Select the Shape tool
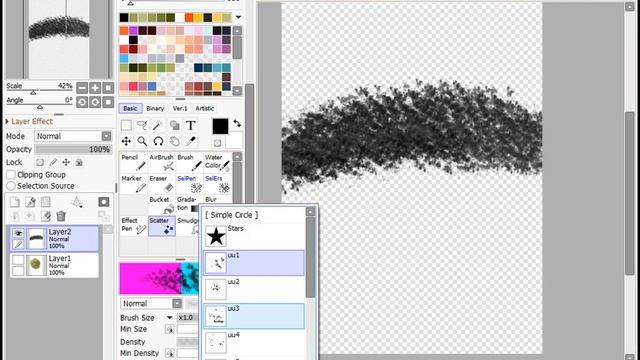This screenshot has width=640, height=360. coord(174,125)
